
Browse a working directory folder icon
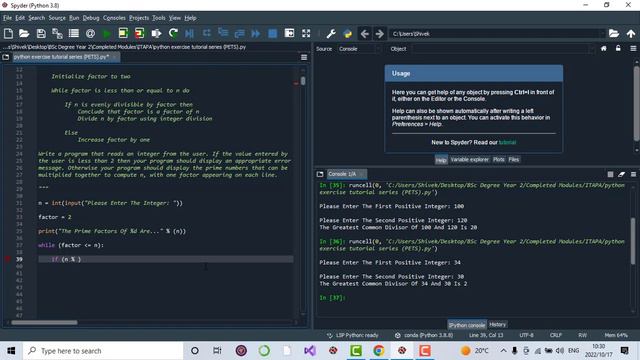click(x=614, y=33)
